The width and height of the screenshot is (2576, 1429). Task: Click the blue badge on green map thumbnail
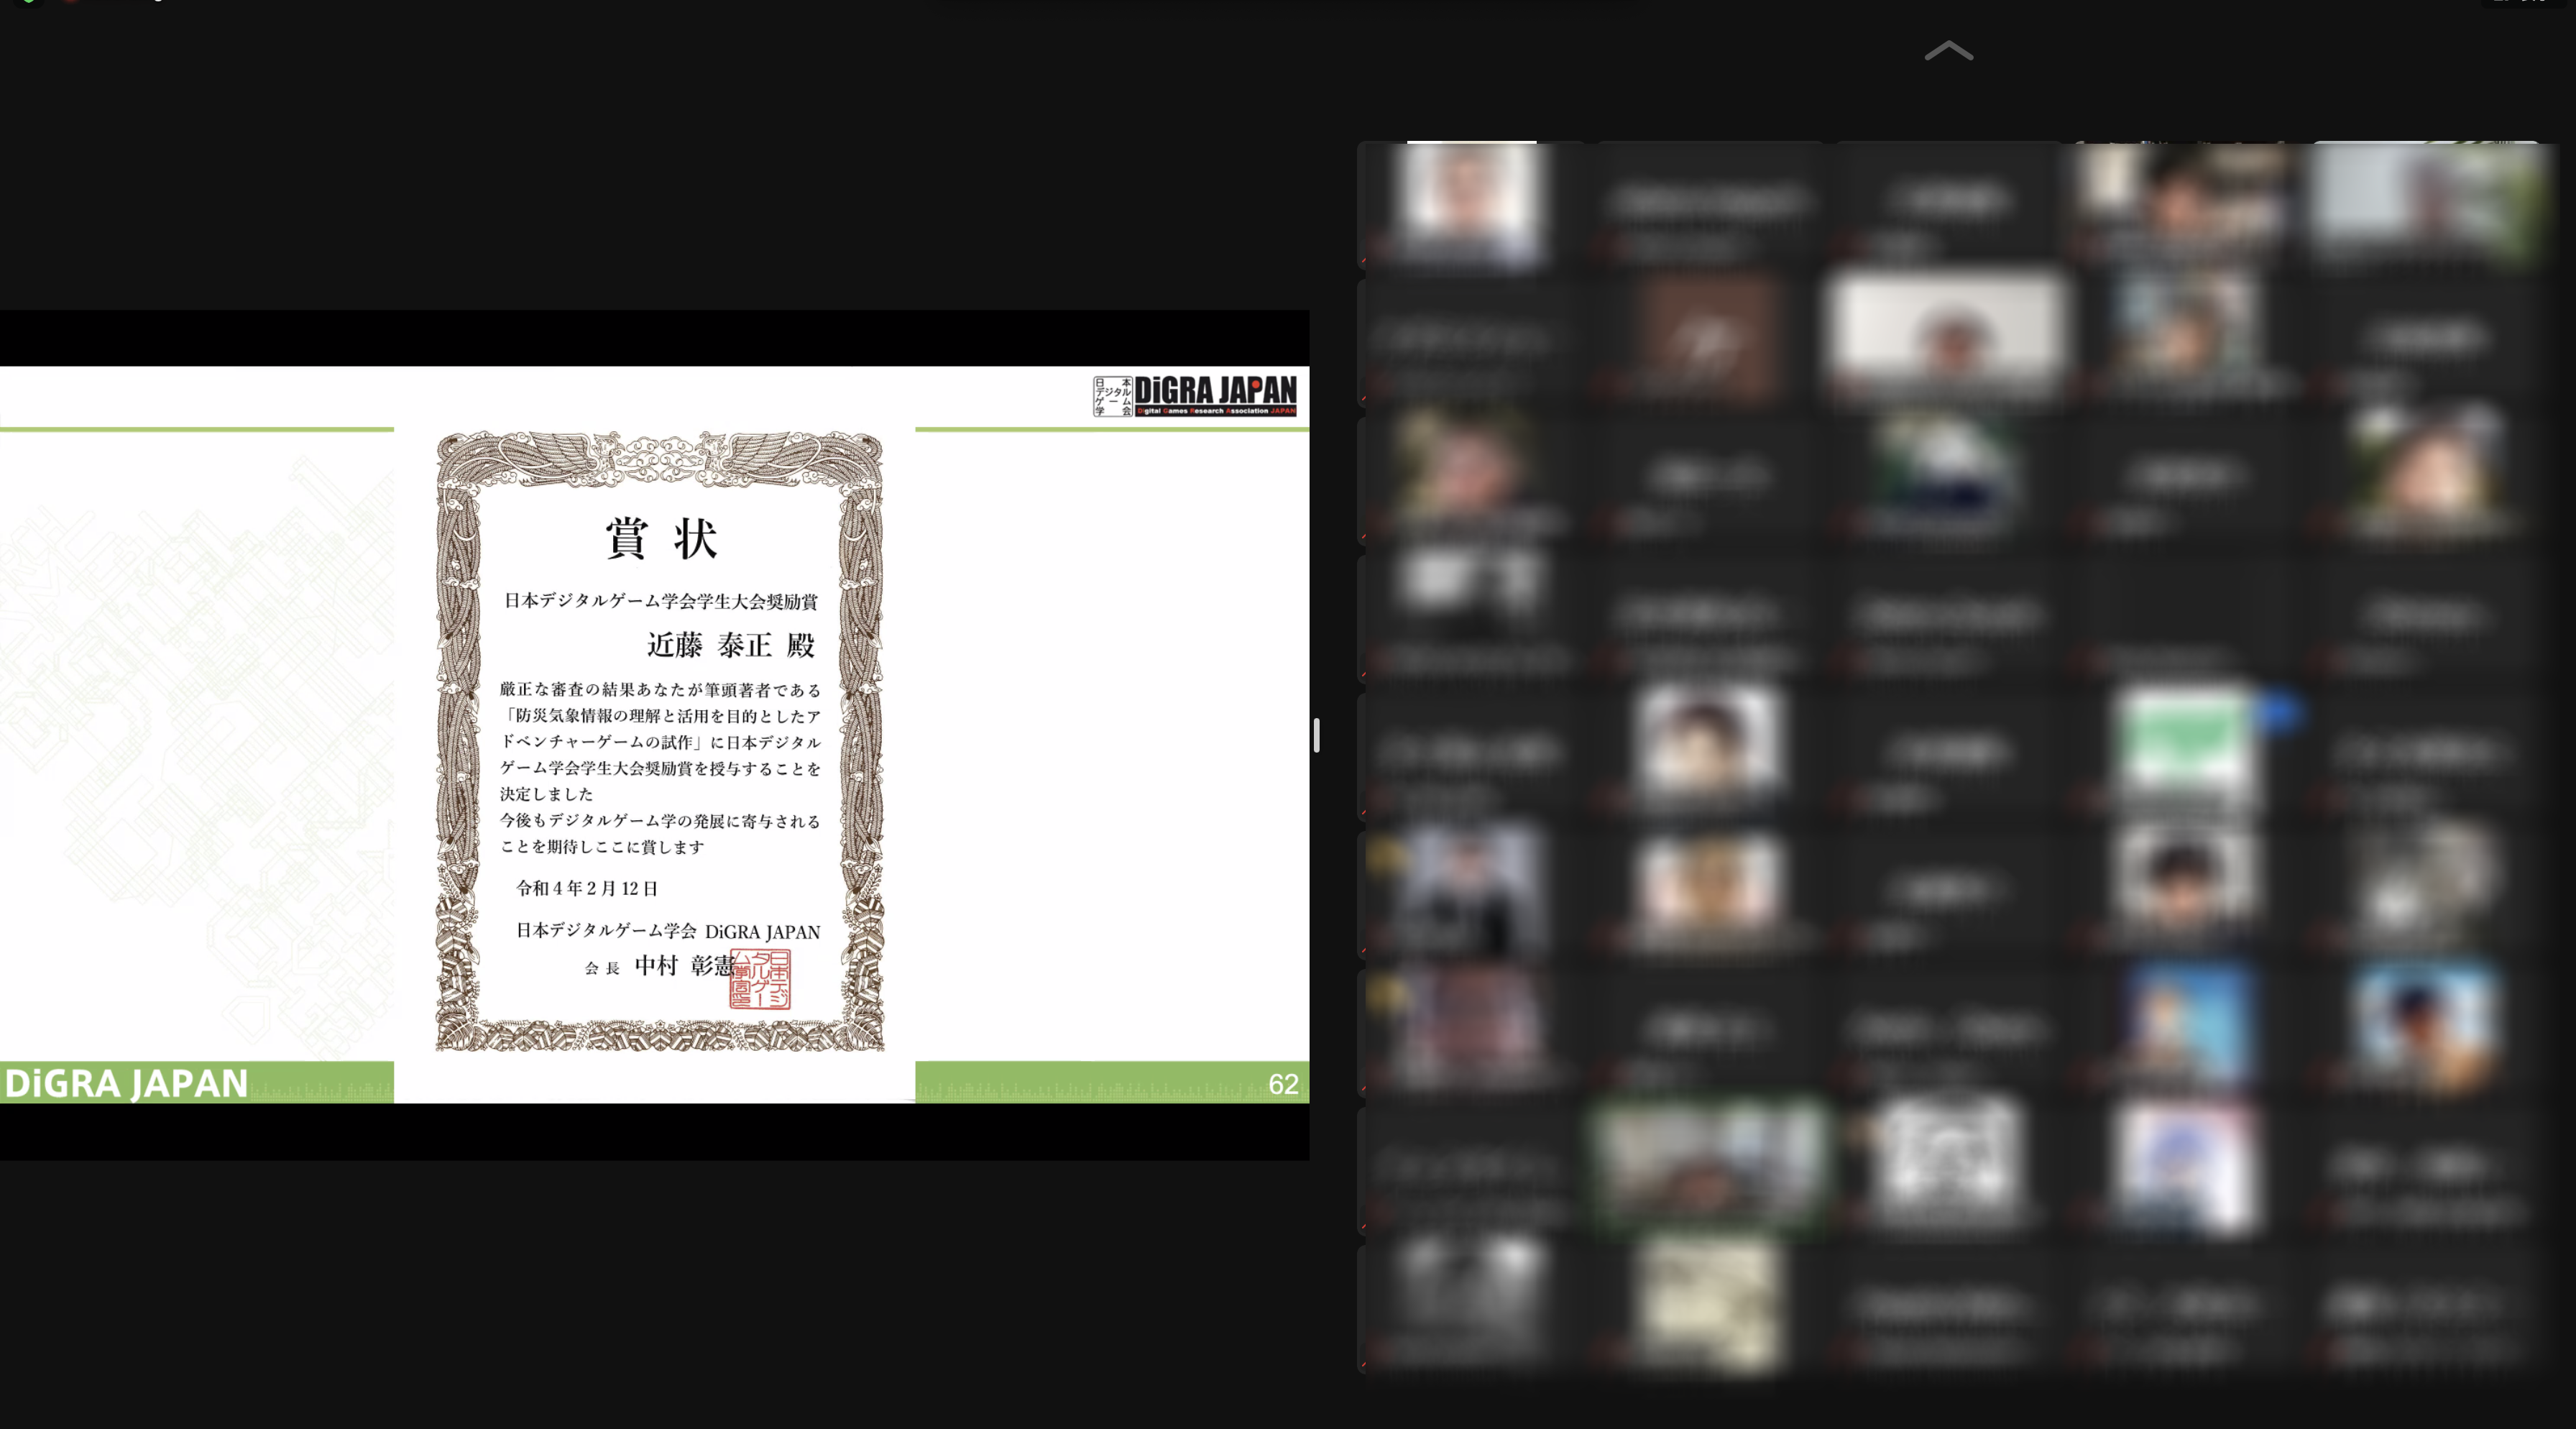[2277, 712]
